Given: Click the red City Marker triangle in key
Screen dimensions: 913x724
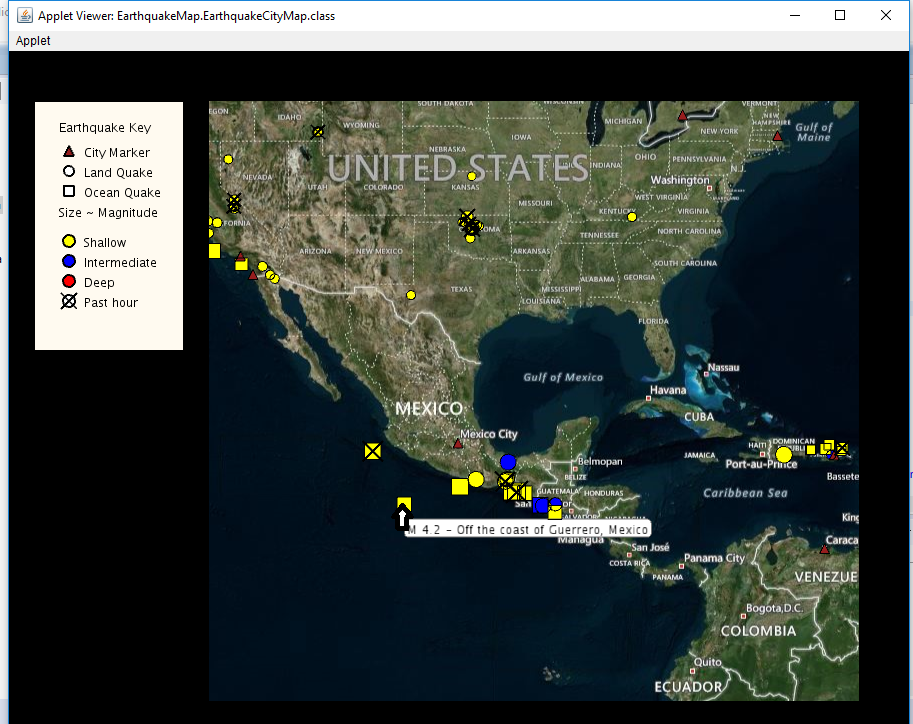Looking at the screenshot, I should (69, 151).
